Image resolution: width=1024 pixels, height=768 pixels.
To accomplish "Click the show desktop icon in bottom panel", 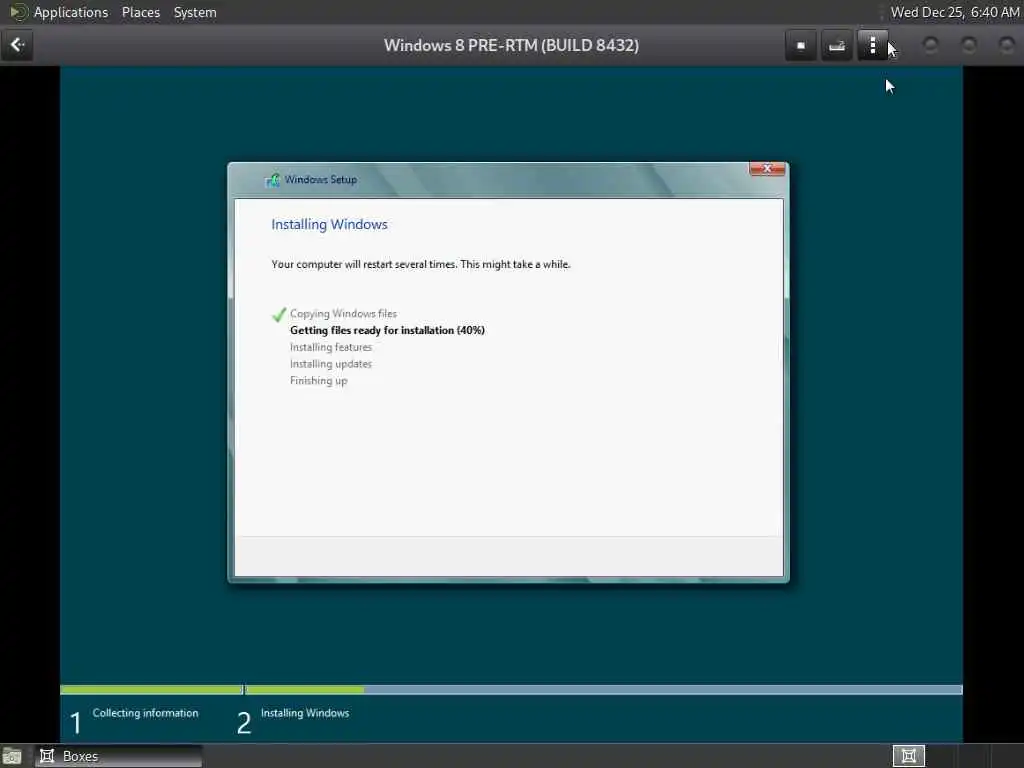I will [x=12, y=756].
